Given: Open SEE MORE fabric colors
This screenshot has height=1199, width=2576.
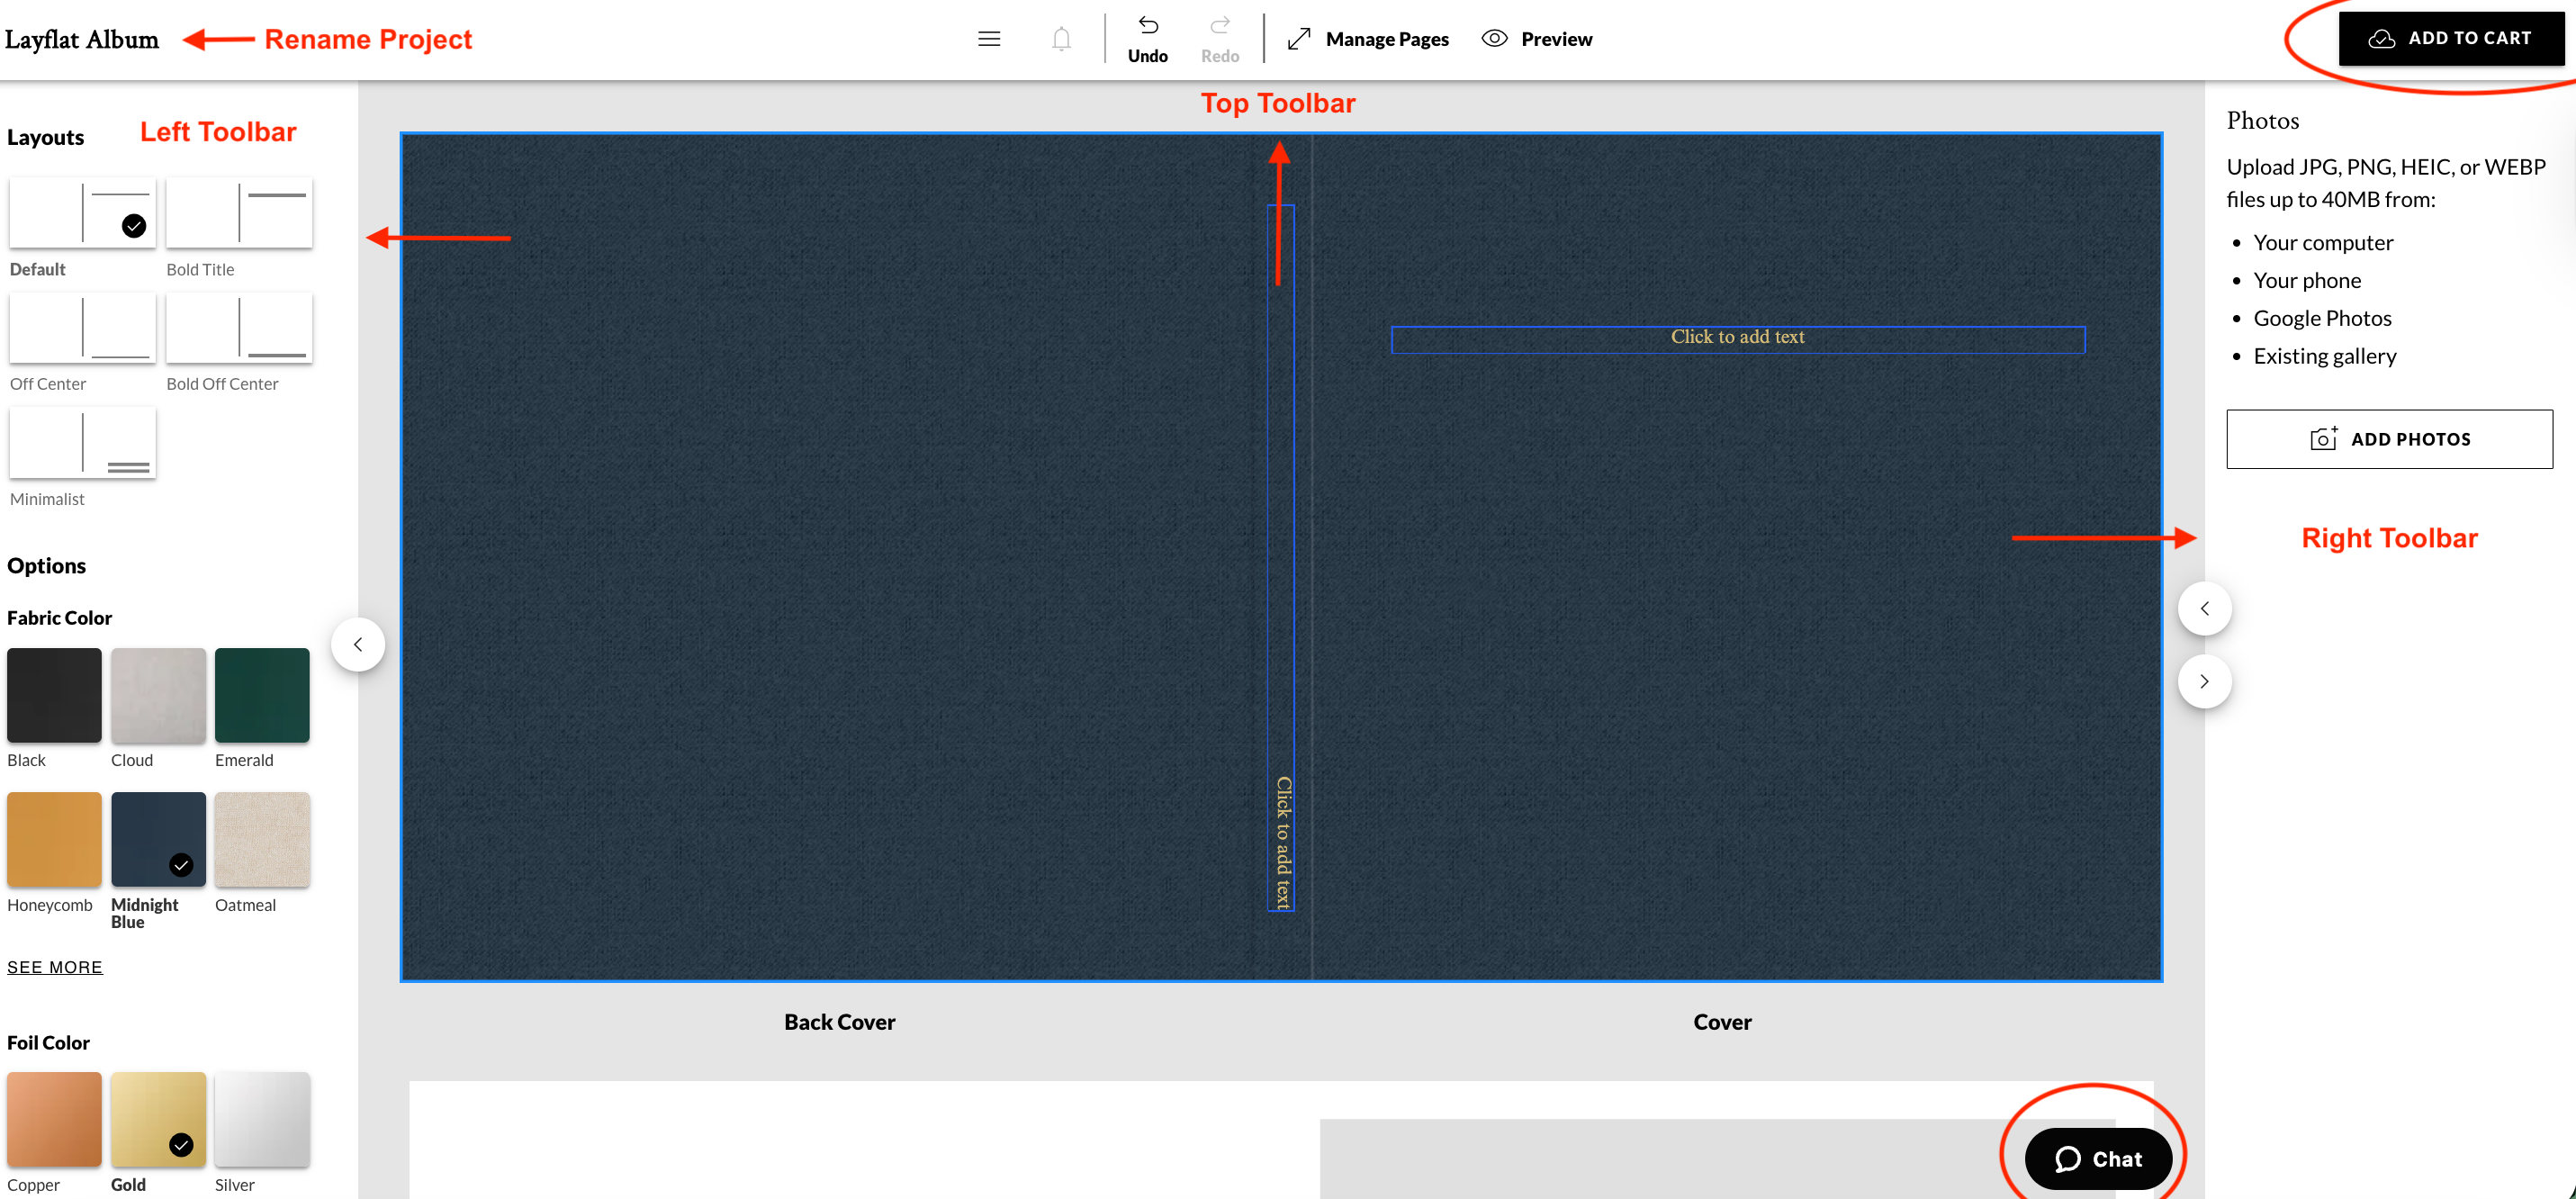Looking at the screenshot, I should point(54,966).
